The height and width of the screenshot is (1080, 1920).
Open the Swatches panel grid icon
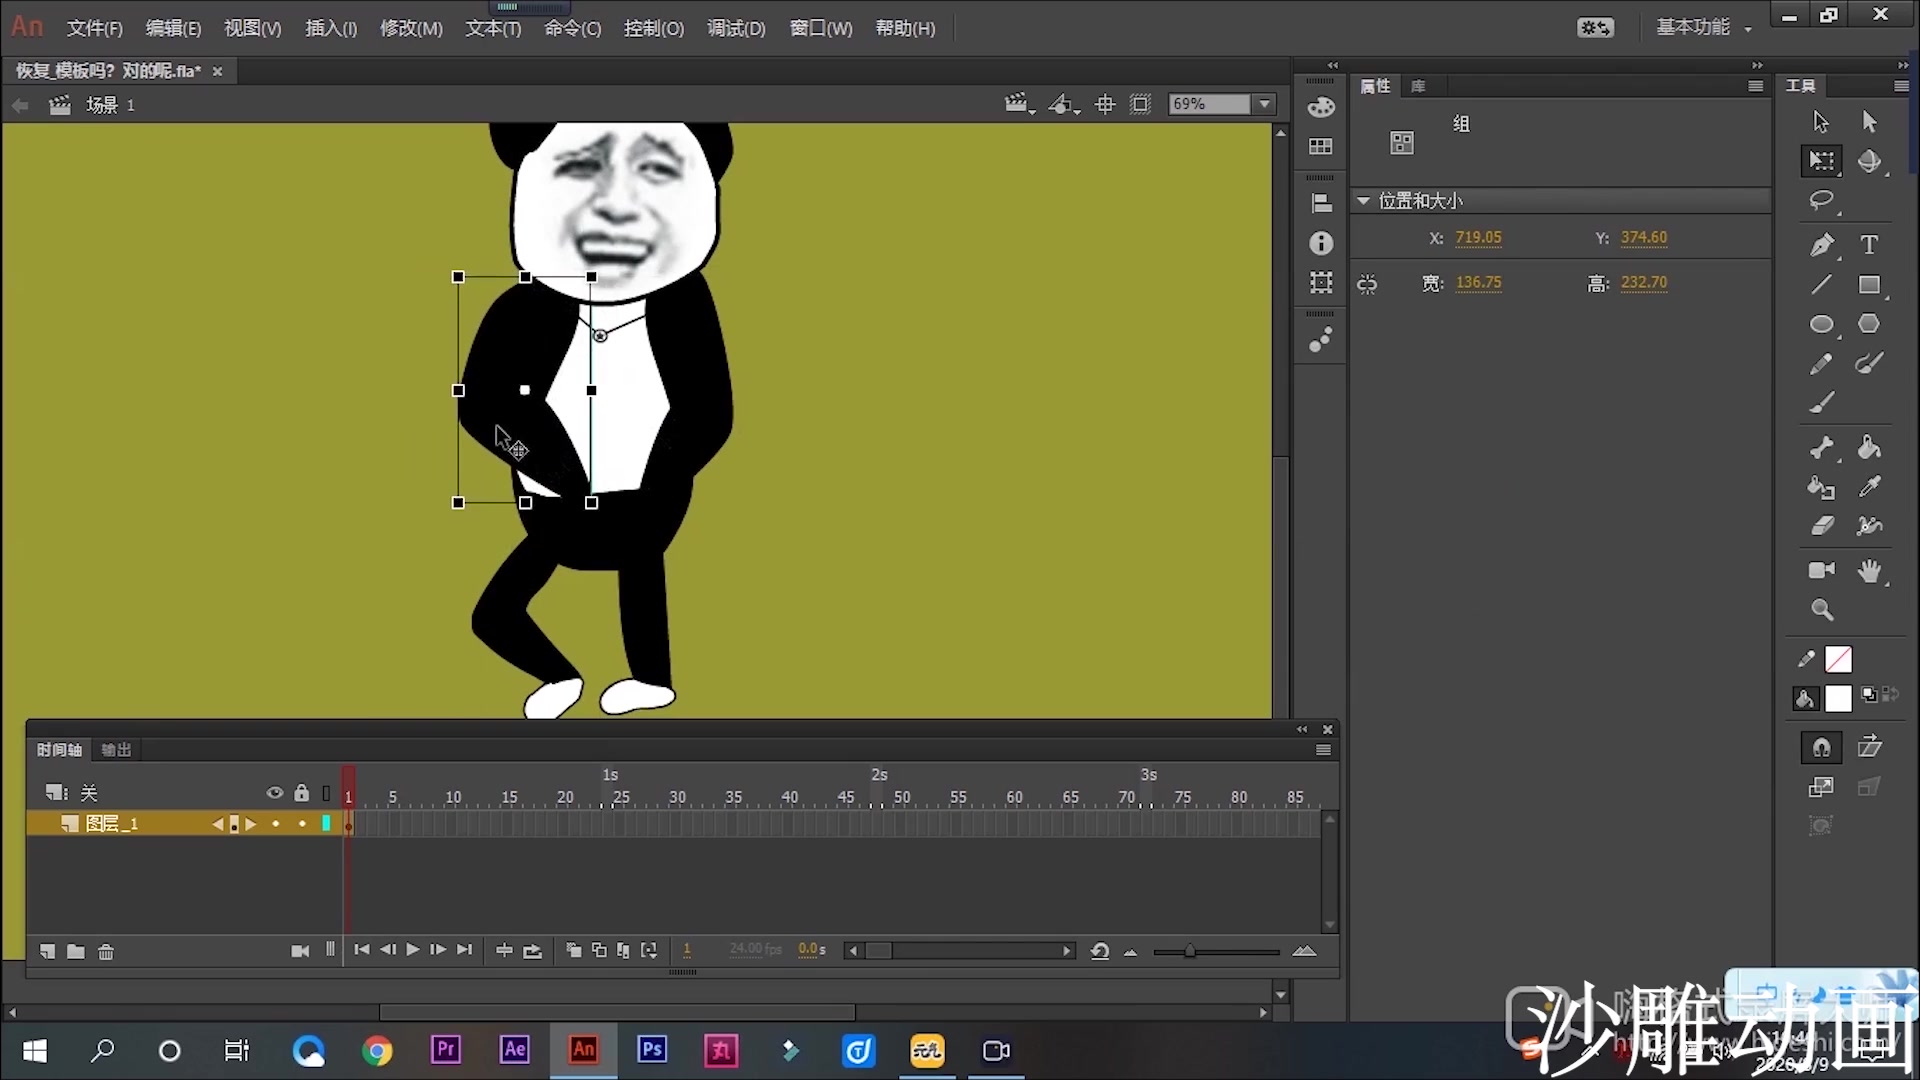coord(1321,147)
